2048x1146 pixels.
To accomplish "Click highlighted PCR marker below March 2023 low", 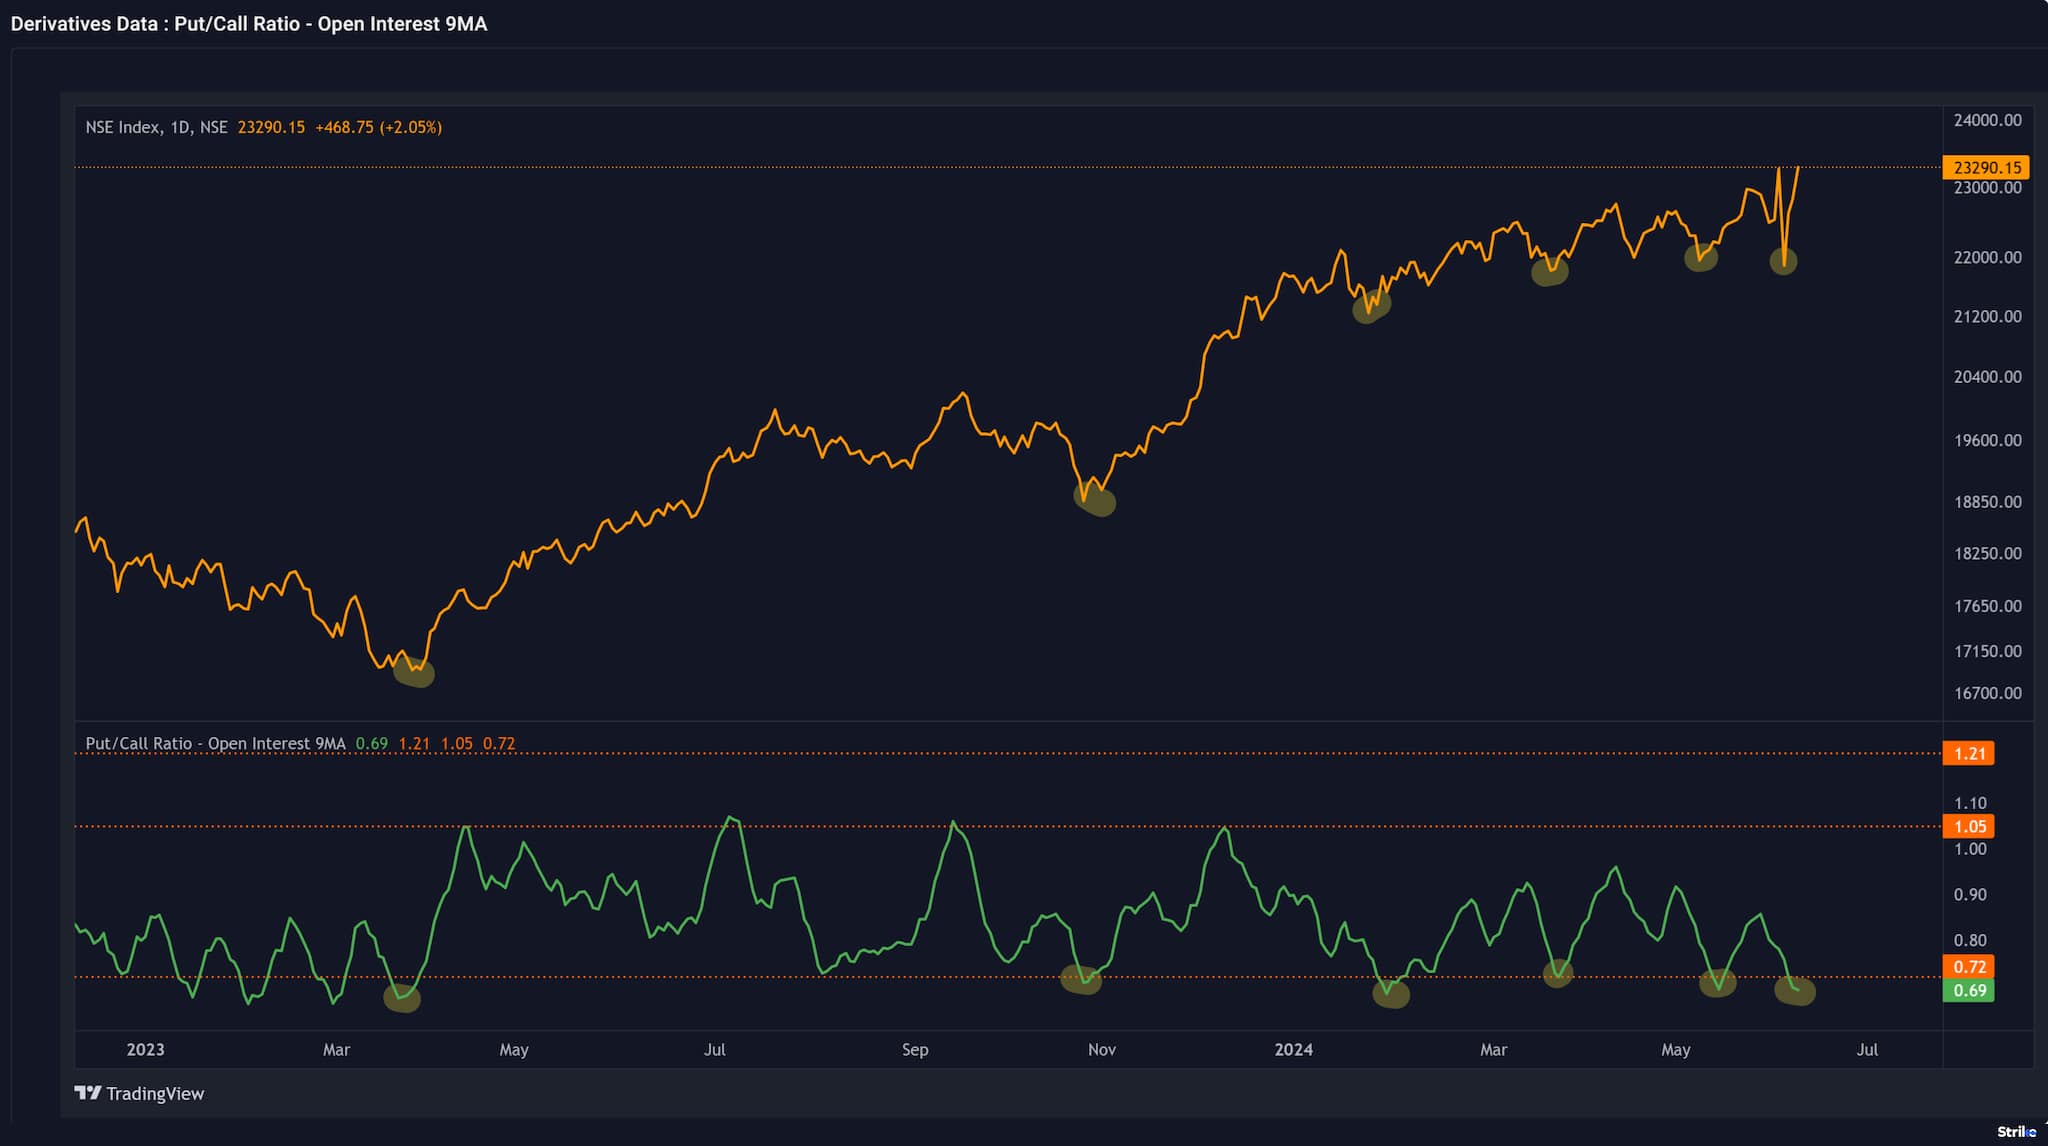I will click(402, 997).
